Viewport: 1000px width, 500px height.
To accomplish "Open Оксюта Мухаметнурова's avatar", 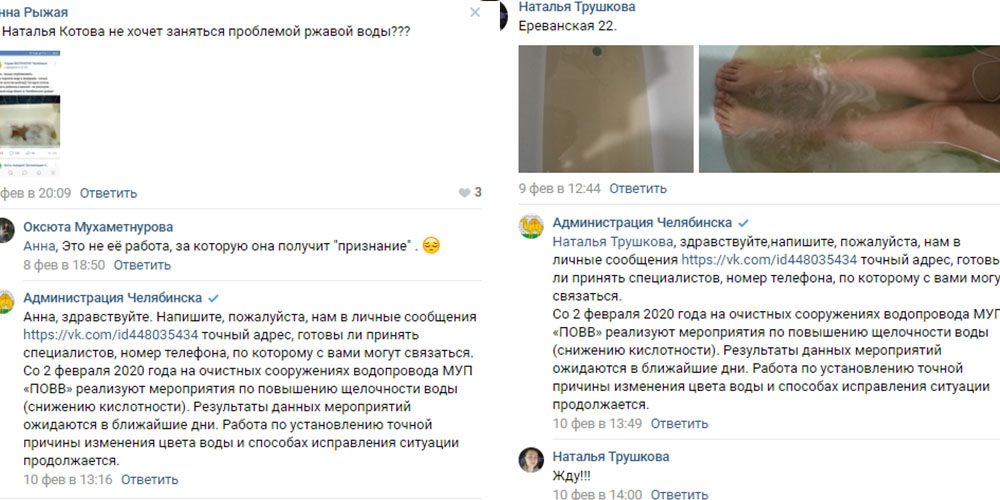I will pos(6,230).
